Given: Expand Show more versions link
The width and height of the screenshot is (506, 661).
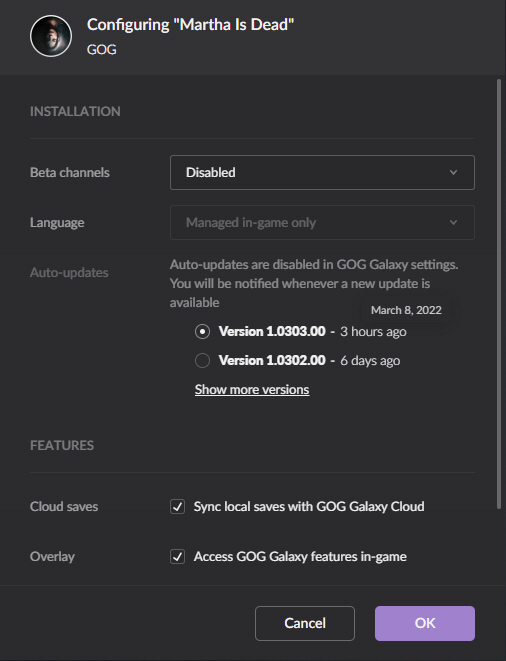Looking at the screenshot, I should (252, 390).
